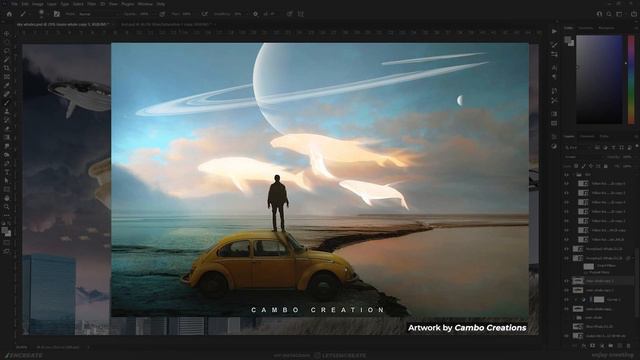
Task: Toggle Quick Mask mode
Action: coord(7,243)
